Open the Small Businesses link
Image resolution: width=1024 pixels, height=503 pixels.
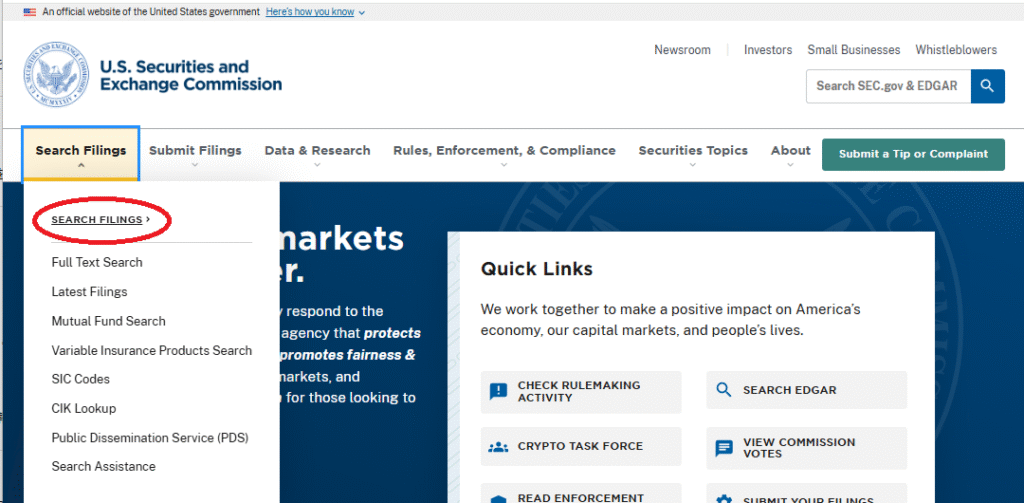(x=854, y=50)
